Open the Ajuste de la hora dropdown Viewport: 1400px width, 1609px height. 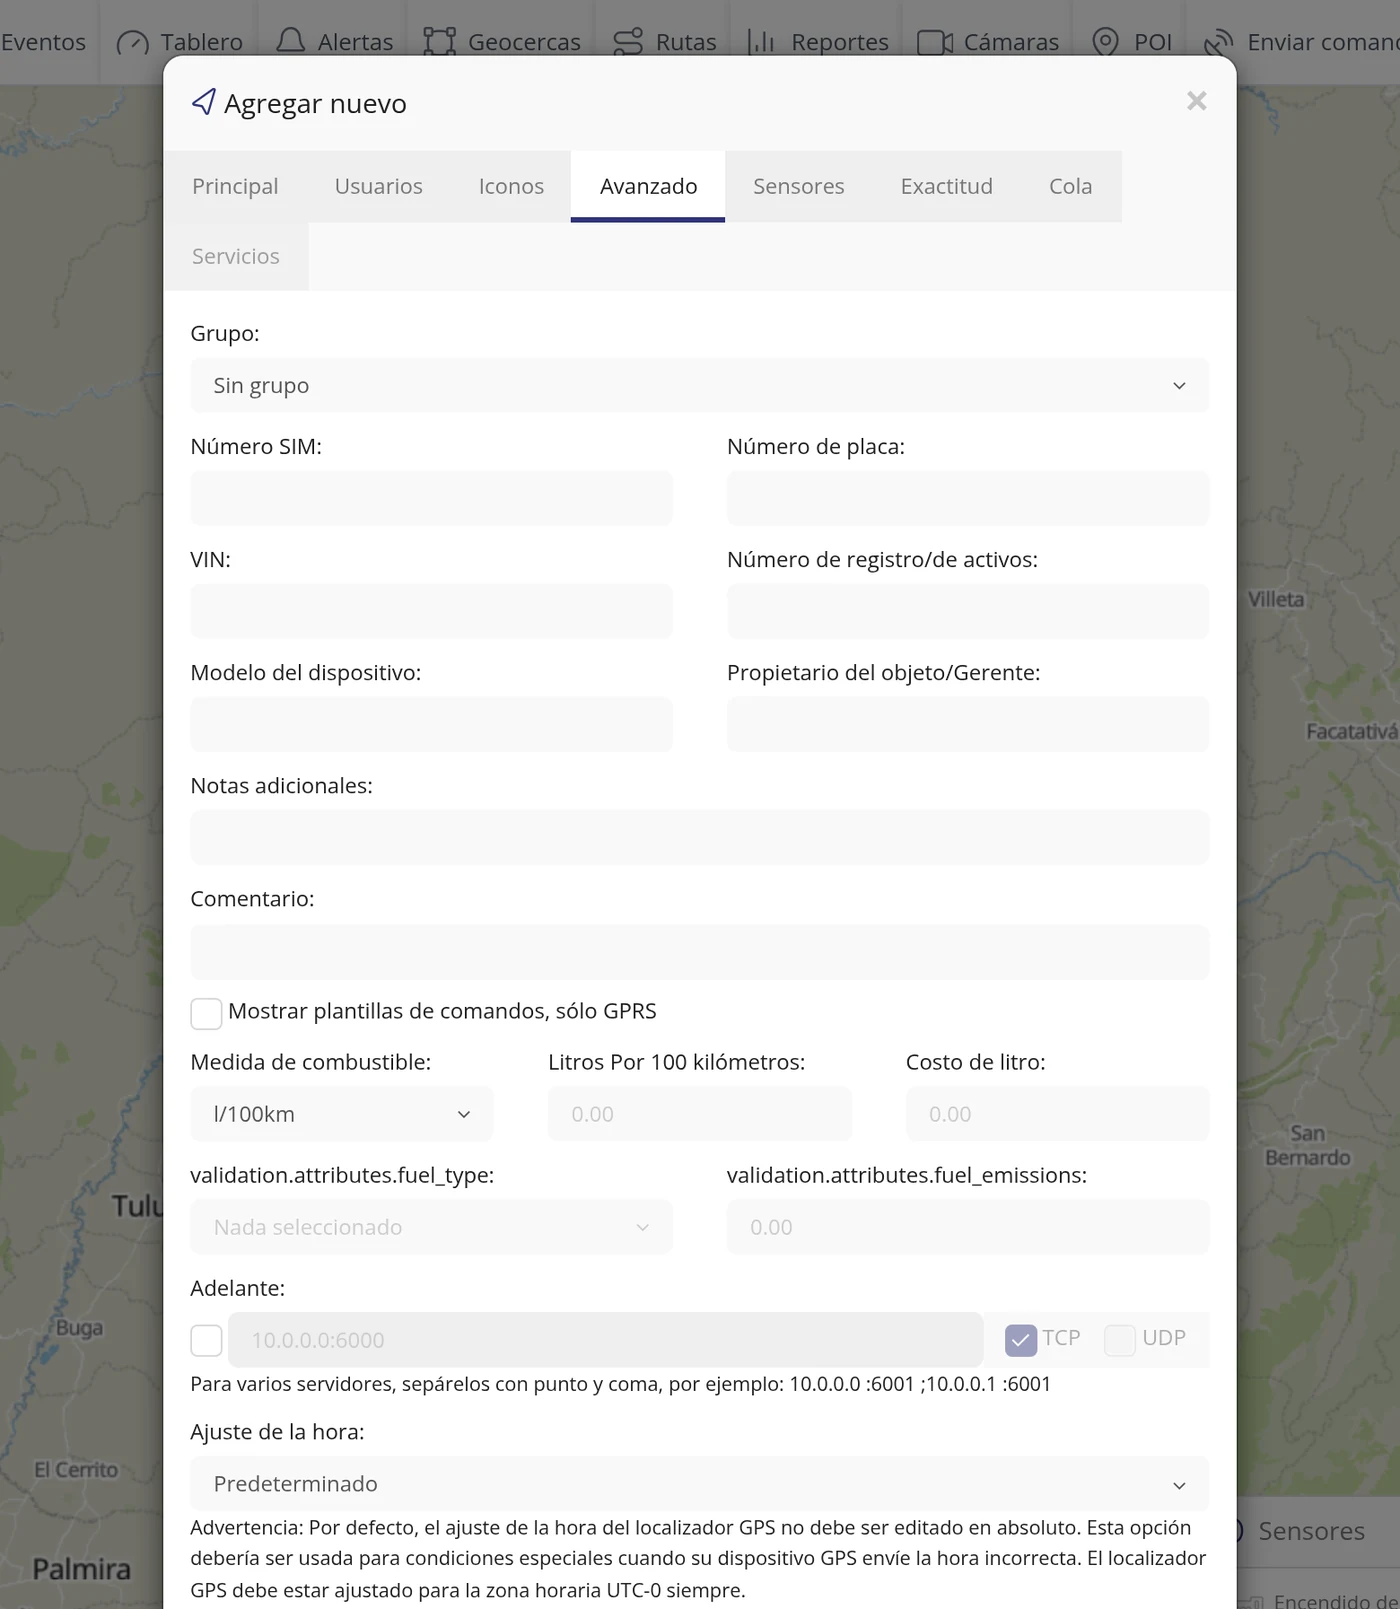(x=699, y=1484)
